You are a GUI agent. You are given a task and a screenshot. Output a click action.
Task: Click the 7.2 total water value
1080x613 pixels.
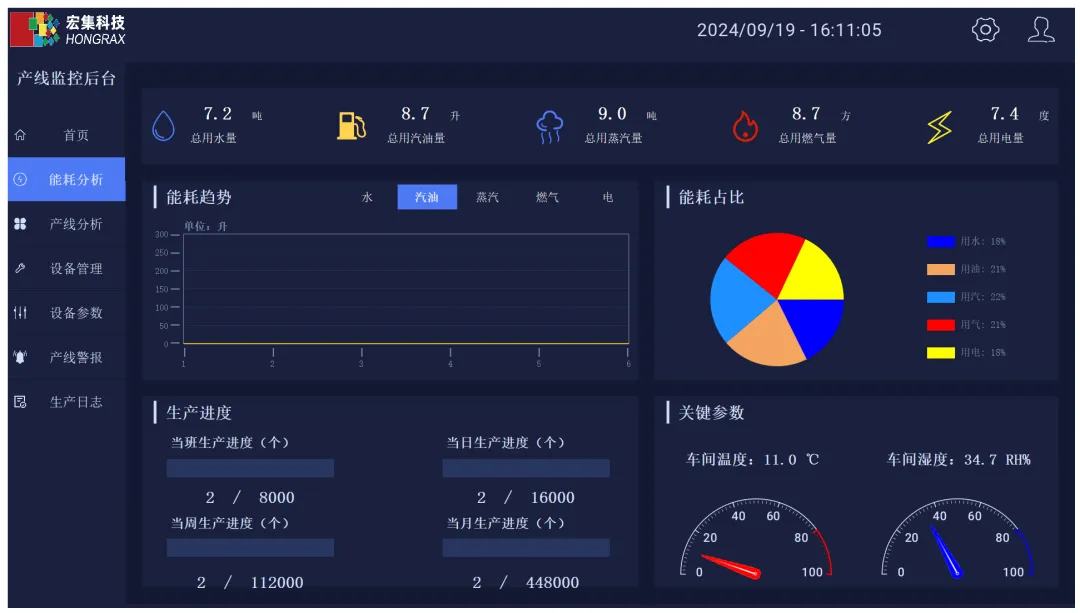click(218, 114)
